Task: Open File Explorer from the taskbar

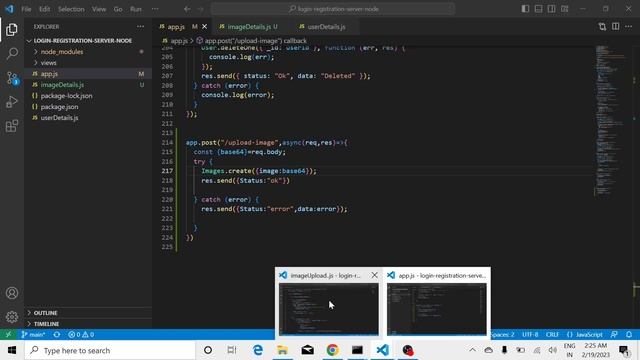Action: (x=282, y=350)
